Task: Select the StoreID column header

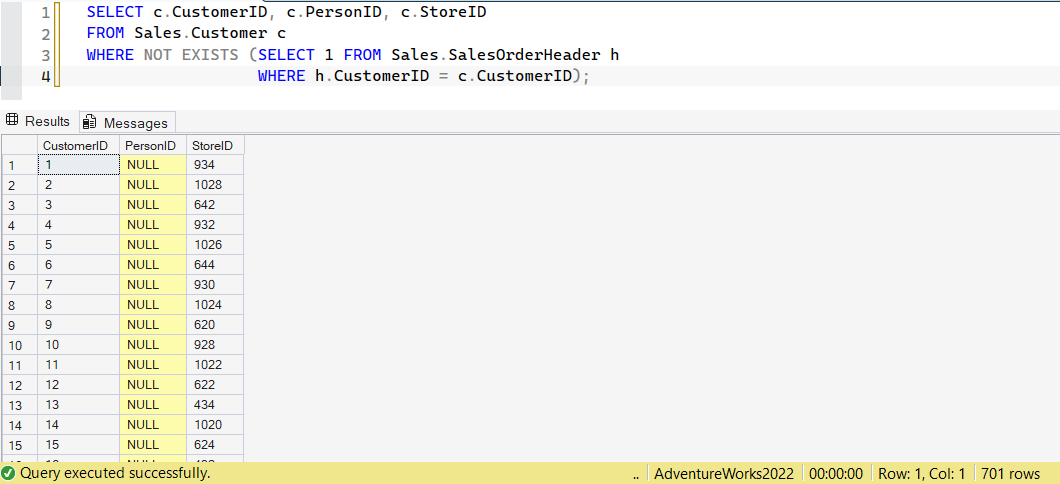Action: click(x=215, y=145)
